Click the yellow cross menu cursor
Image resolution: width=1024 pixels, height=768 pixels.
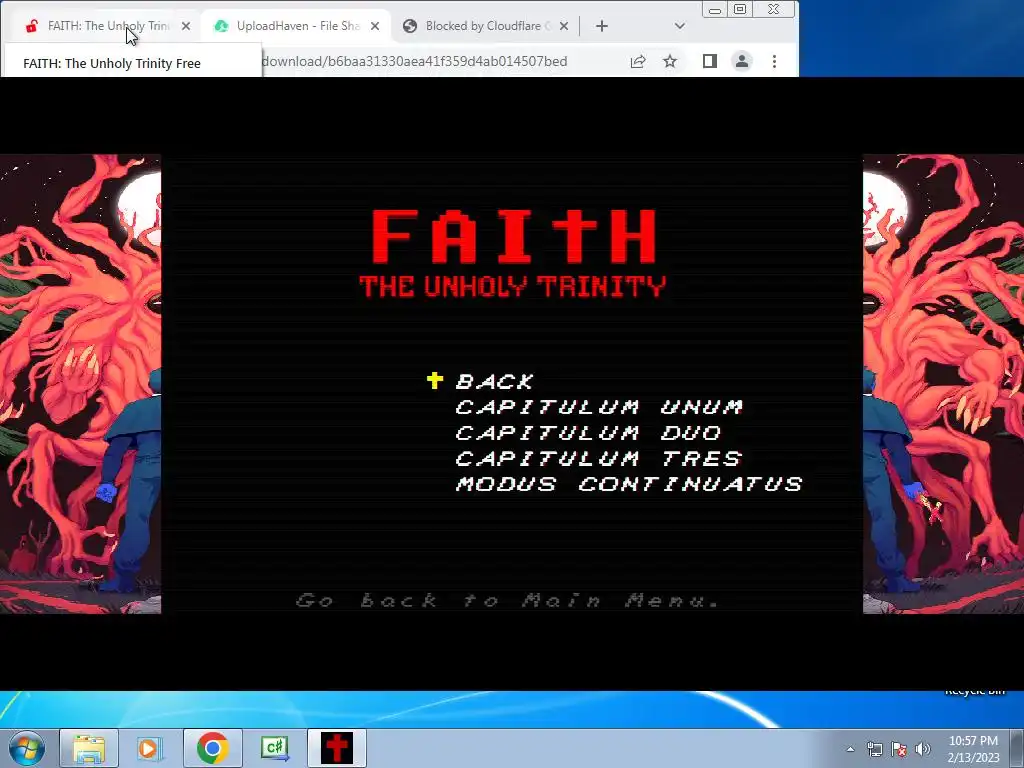(435, 380)
